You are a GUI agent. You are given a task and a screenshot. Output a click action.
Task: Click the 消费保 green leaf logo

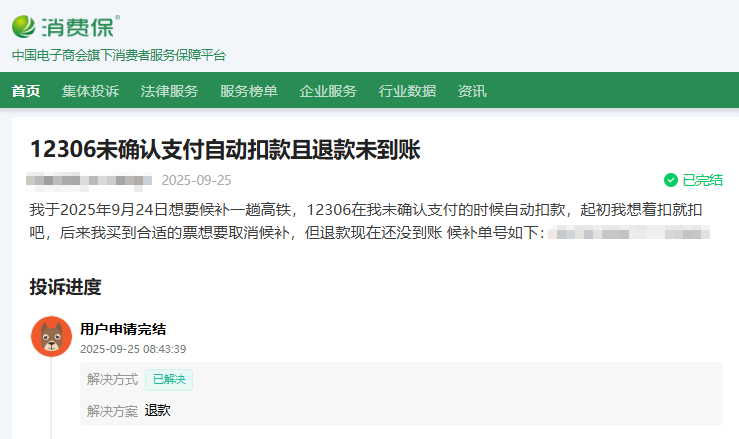[x=24, y=26]
